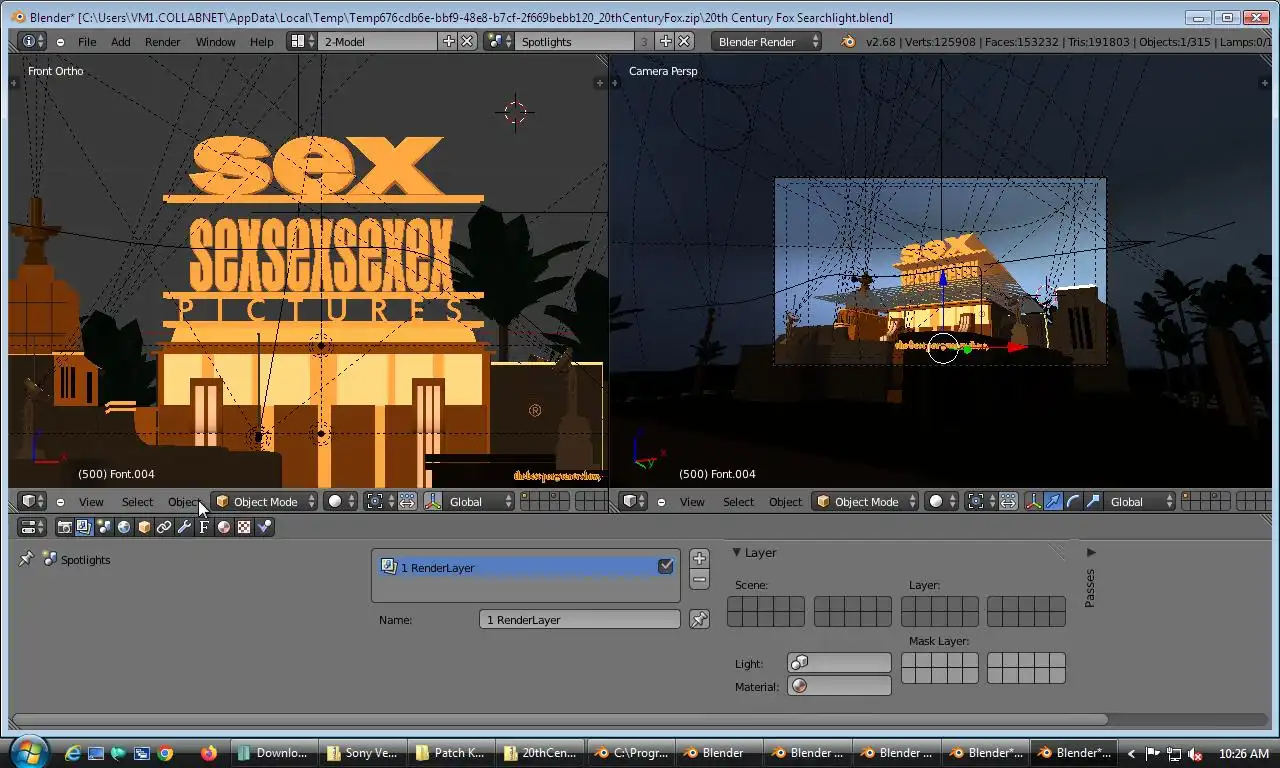Toggle manipulate center points in right viewport
The image size is (1280, 768).
[1008, 502]
